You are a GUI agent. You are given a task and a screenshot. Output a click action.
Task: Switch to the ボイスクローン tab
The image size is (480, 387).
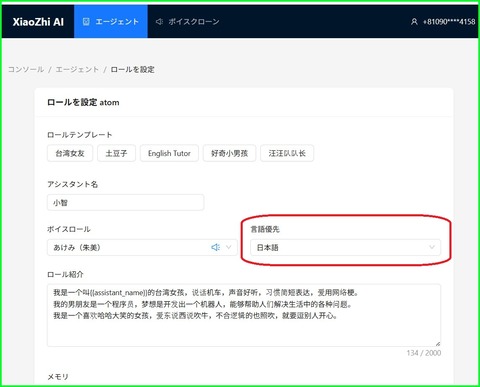(x=187, y=22)
